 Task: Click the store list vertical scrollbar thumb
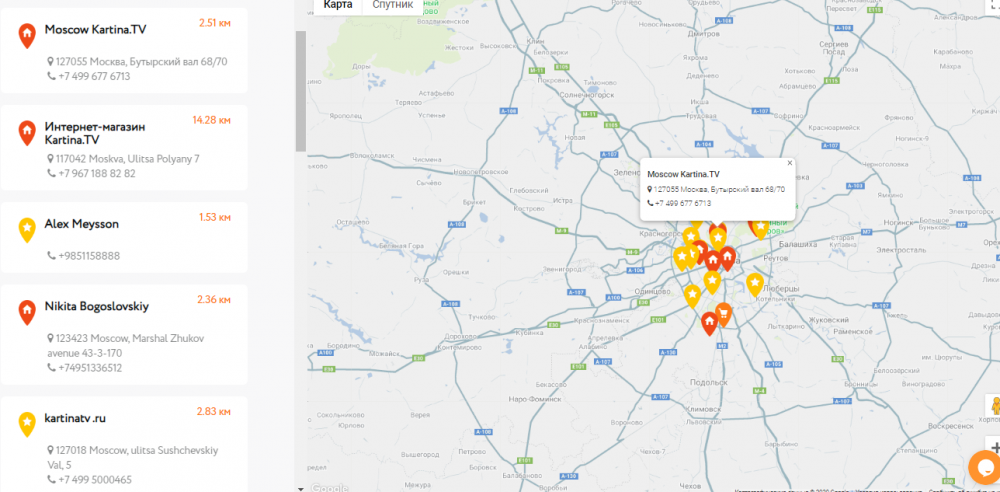pyautogui.click(x=300, y=90)
